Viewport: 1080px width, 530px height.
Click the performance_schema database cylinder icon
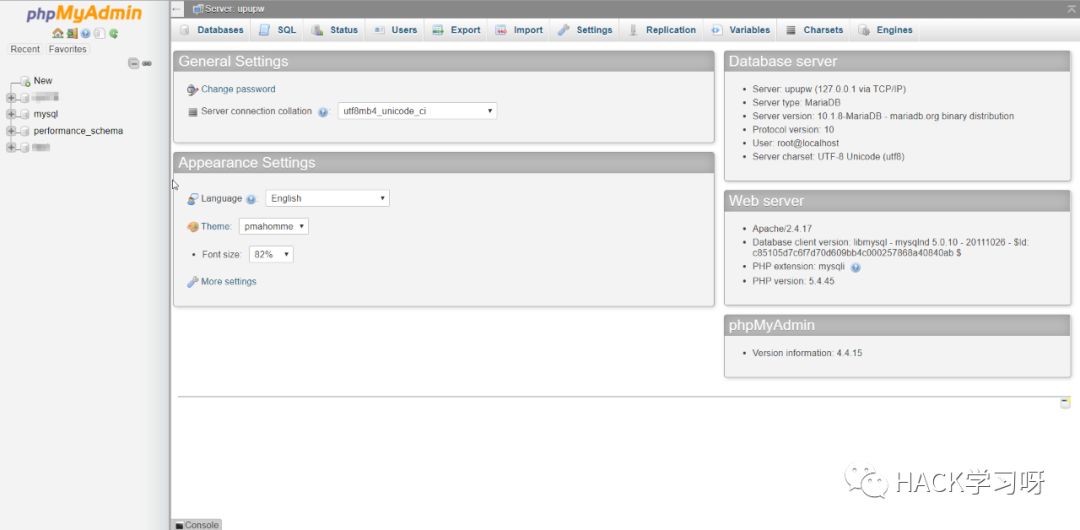pyautogui.click(x=25, y=131)
